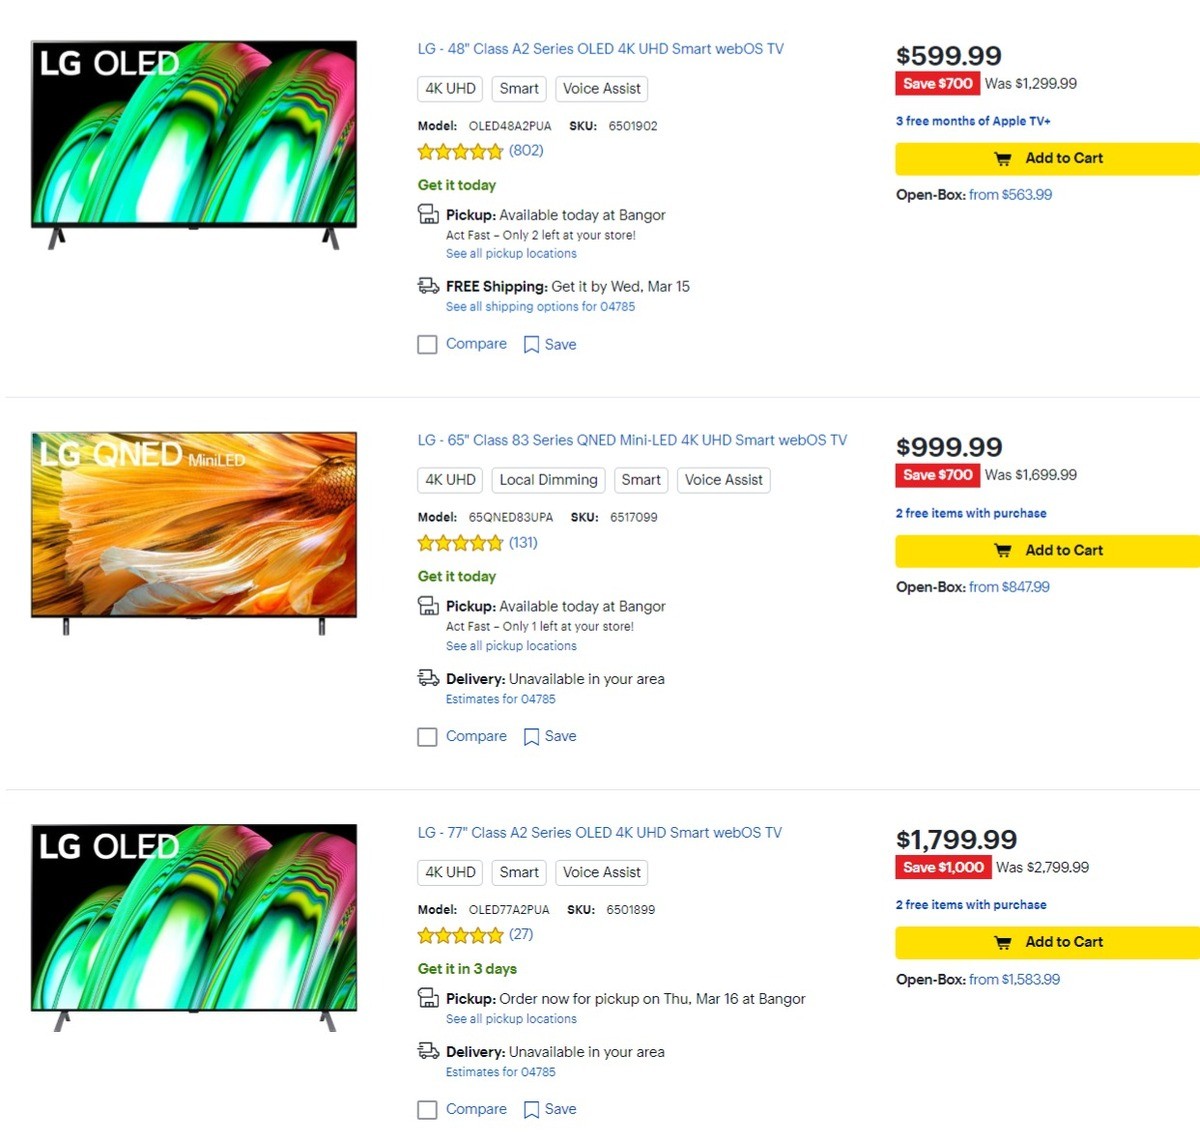Image resolution: width=1200 pixels, height=1141 pixels.
Task: Check Compare on the 77" A2 Series TV
Action: coord(427,1109)
